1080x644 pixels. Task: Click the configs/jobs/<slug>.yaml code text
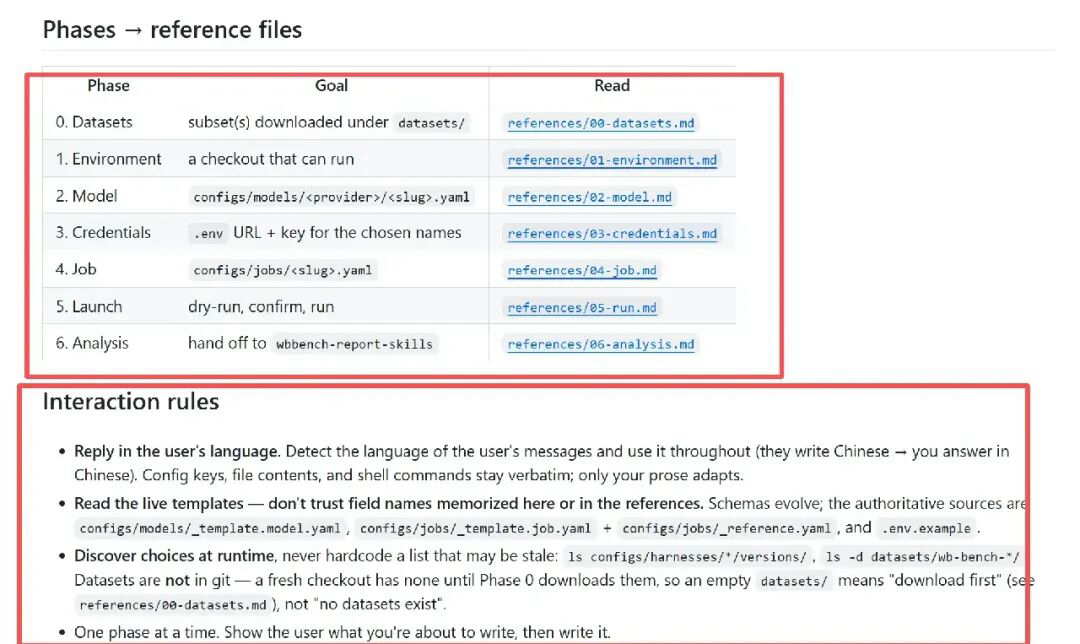click(282, 270)
